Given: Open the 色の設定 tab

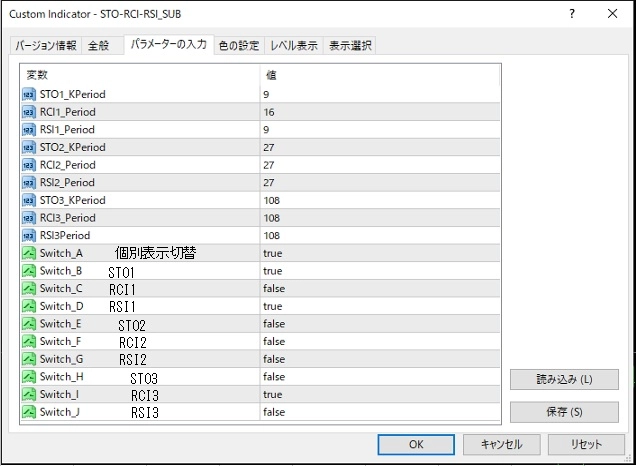Looking at the screenshot, I should point(239,45).
